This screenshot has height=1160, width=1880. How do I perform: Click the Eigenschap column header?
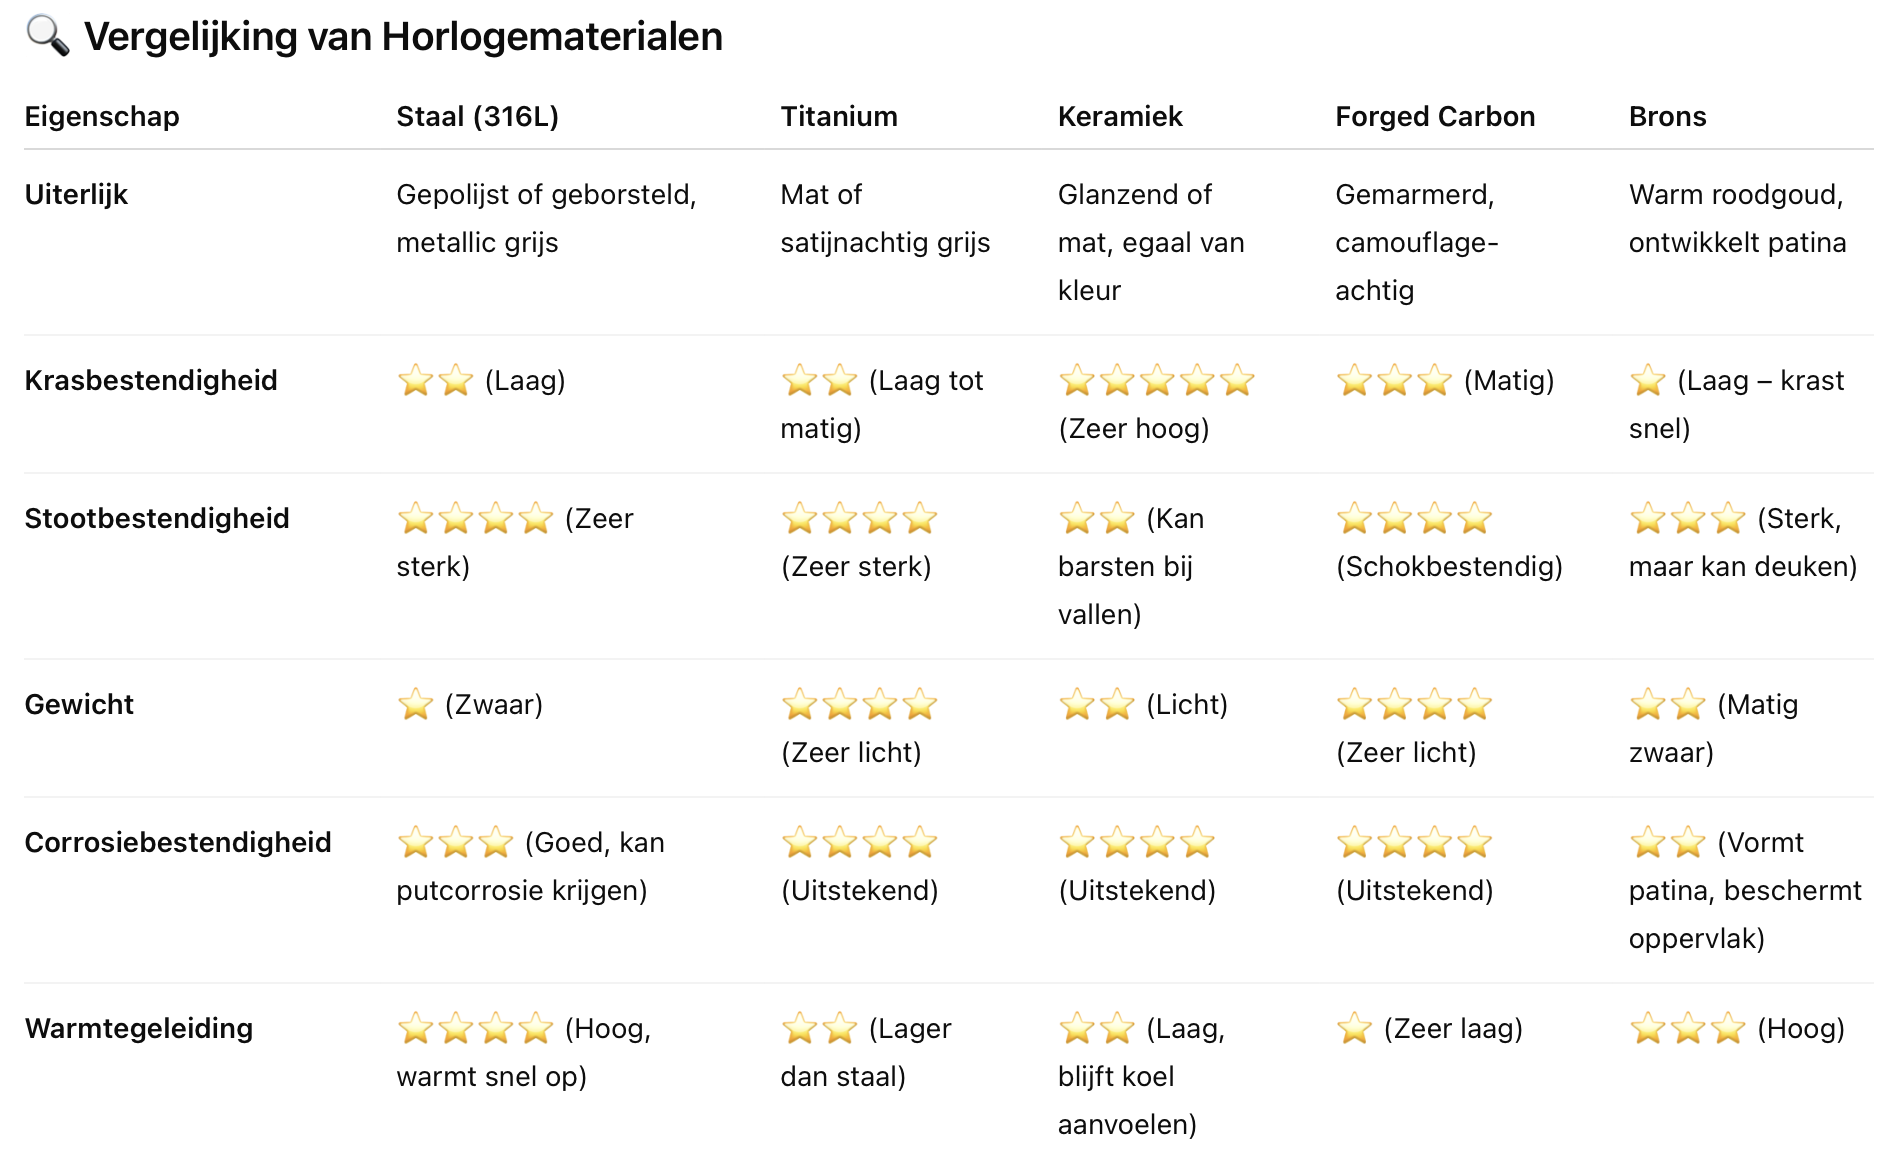tap(102, 117)
